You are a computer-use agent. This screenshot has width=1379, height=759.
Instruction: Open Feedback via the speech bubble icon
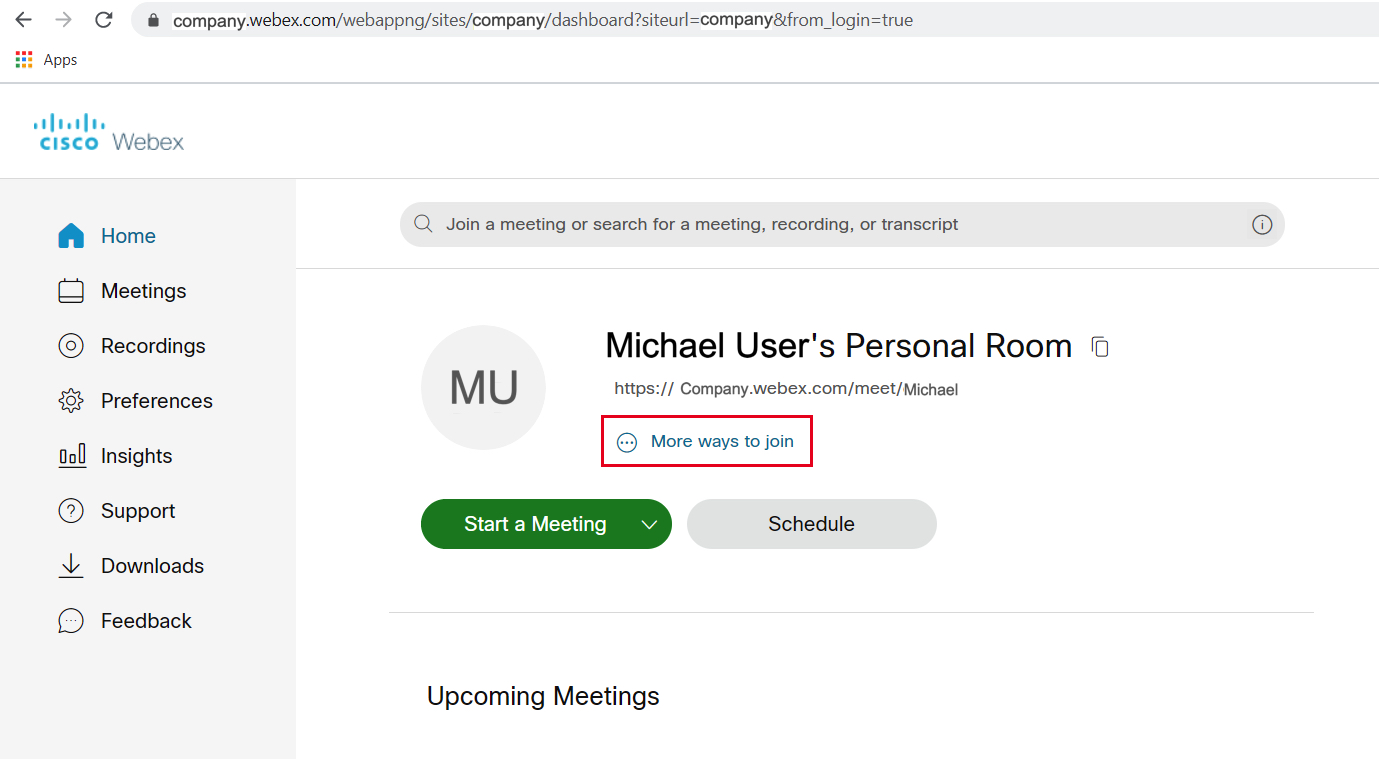click(x=71, y=620)
